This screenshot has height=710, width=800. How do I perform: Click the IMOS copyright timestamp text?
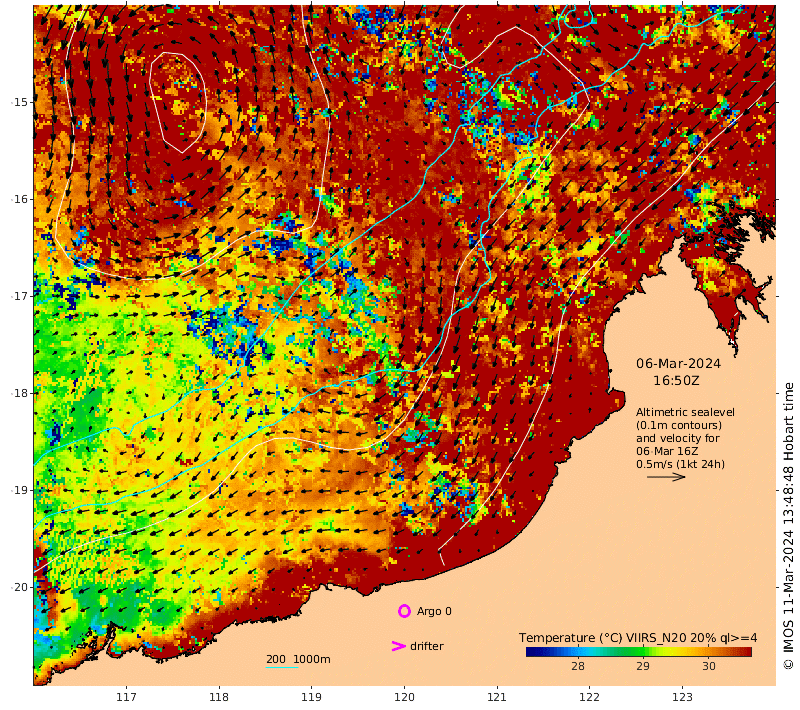[x=788, y=525]
